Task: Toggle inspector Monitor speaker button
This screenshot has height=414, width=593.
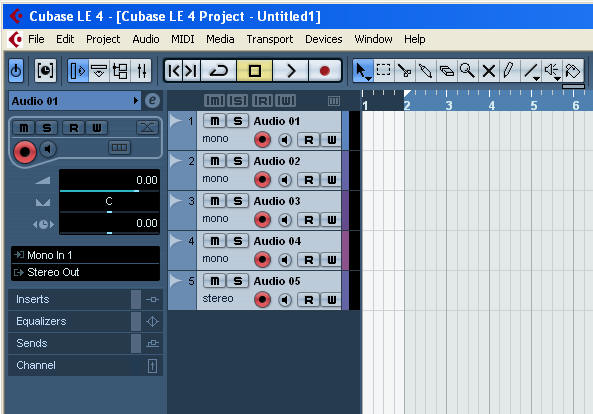Action: (x=48, y=149)
